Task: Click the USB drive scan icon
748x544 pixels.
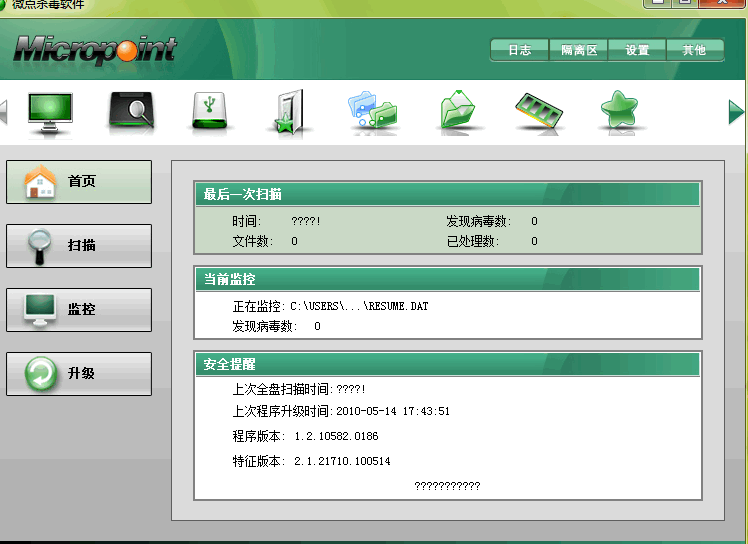Action: [x=209, y=111]
